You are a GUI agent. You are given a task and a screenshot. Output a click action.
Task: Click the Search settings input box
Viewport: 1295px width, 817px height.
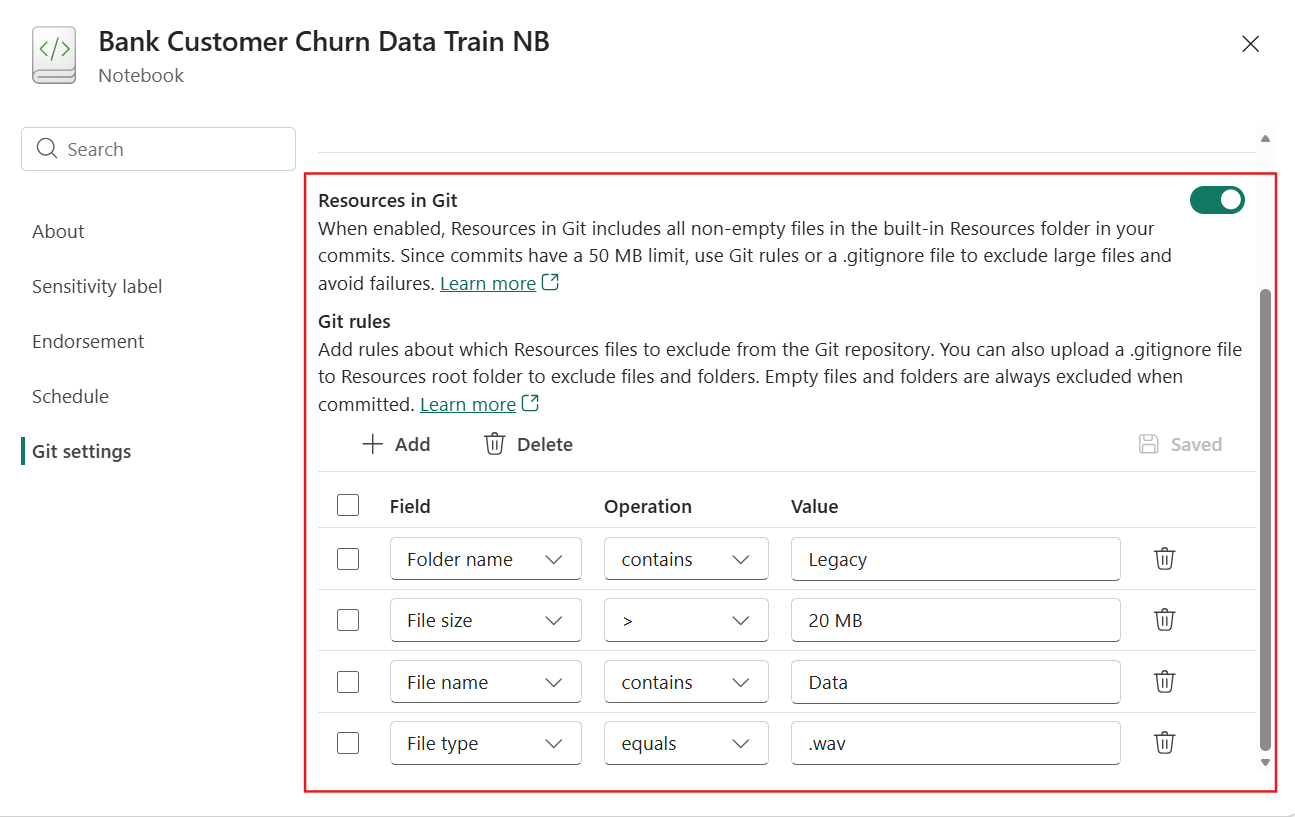(x=158, y=149)
